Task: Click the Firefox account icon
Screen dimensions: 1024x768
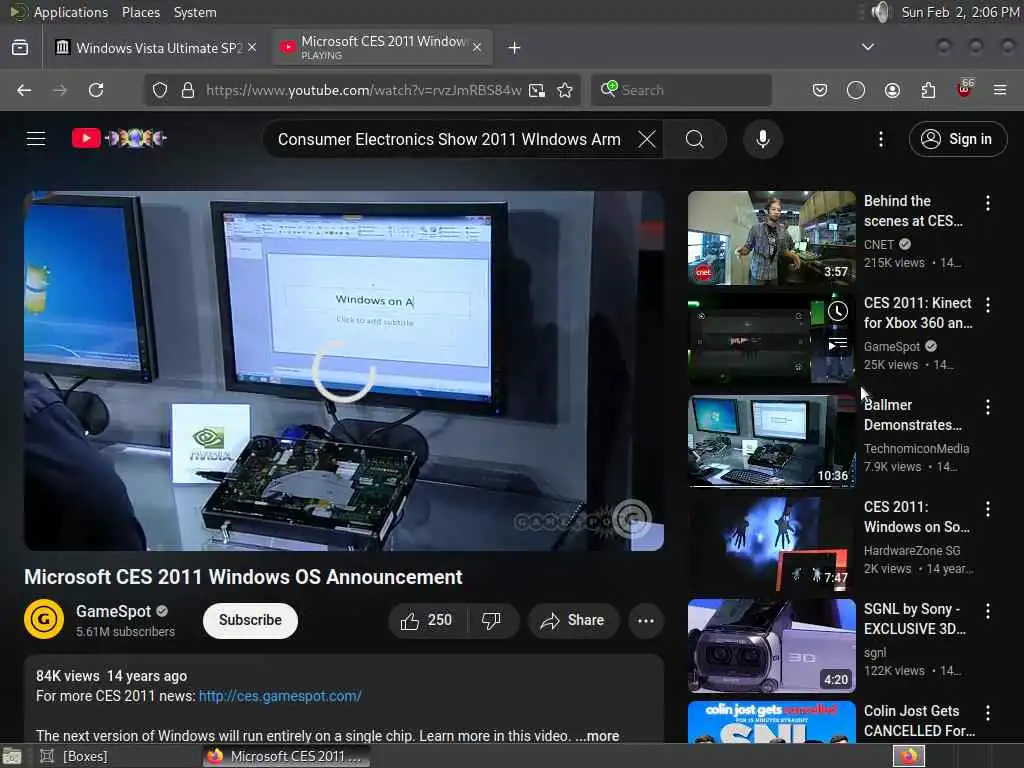Action: pos(892,90)
